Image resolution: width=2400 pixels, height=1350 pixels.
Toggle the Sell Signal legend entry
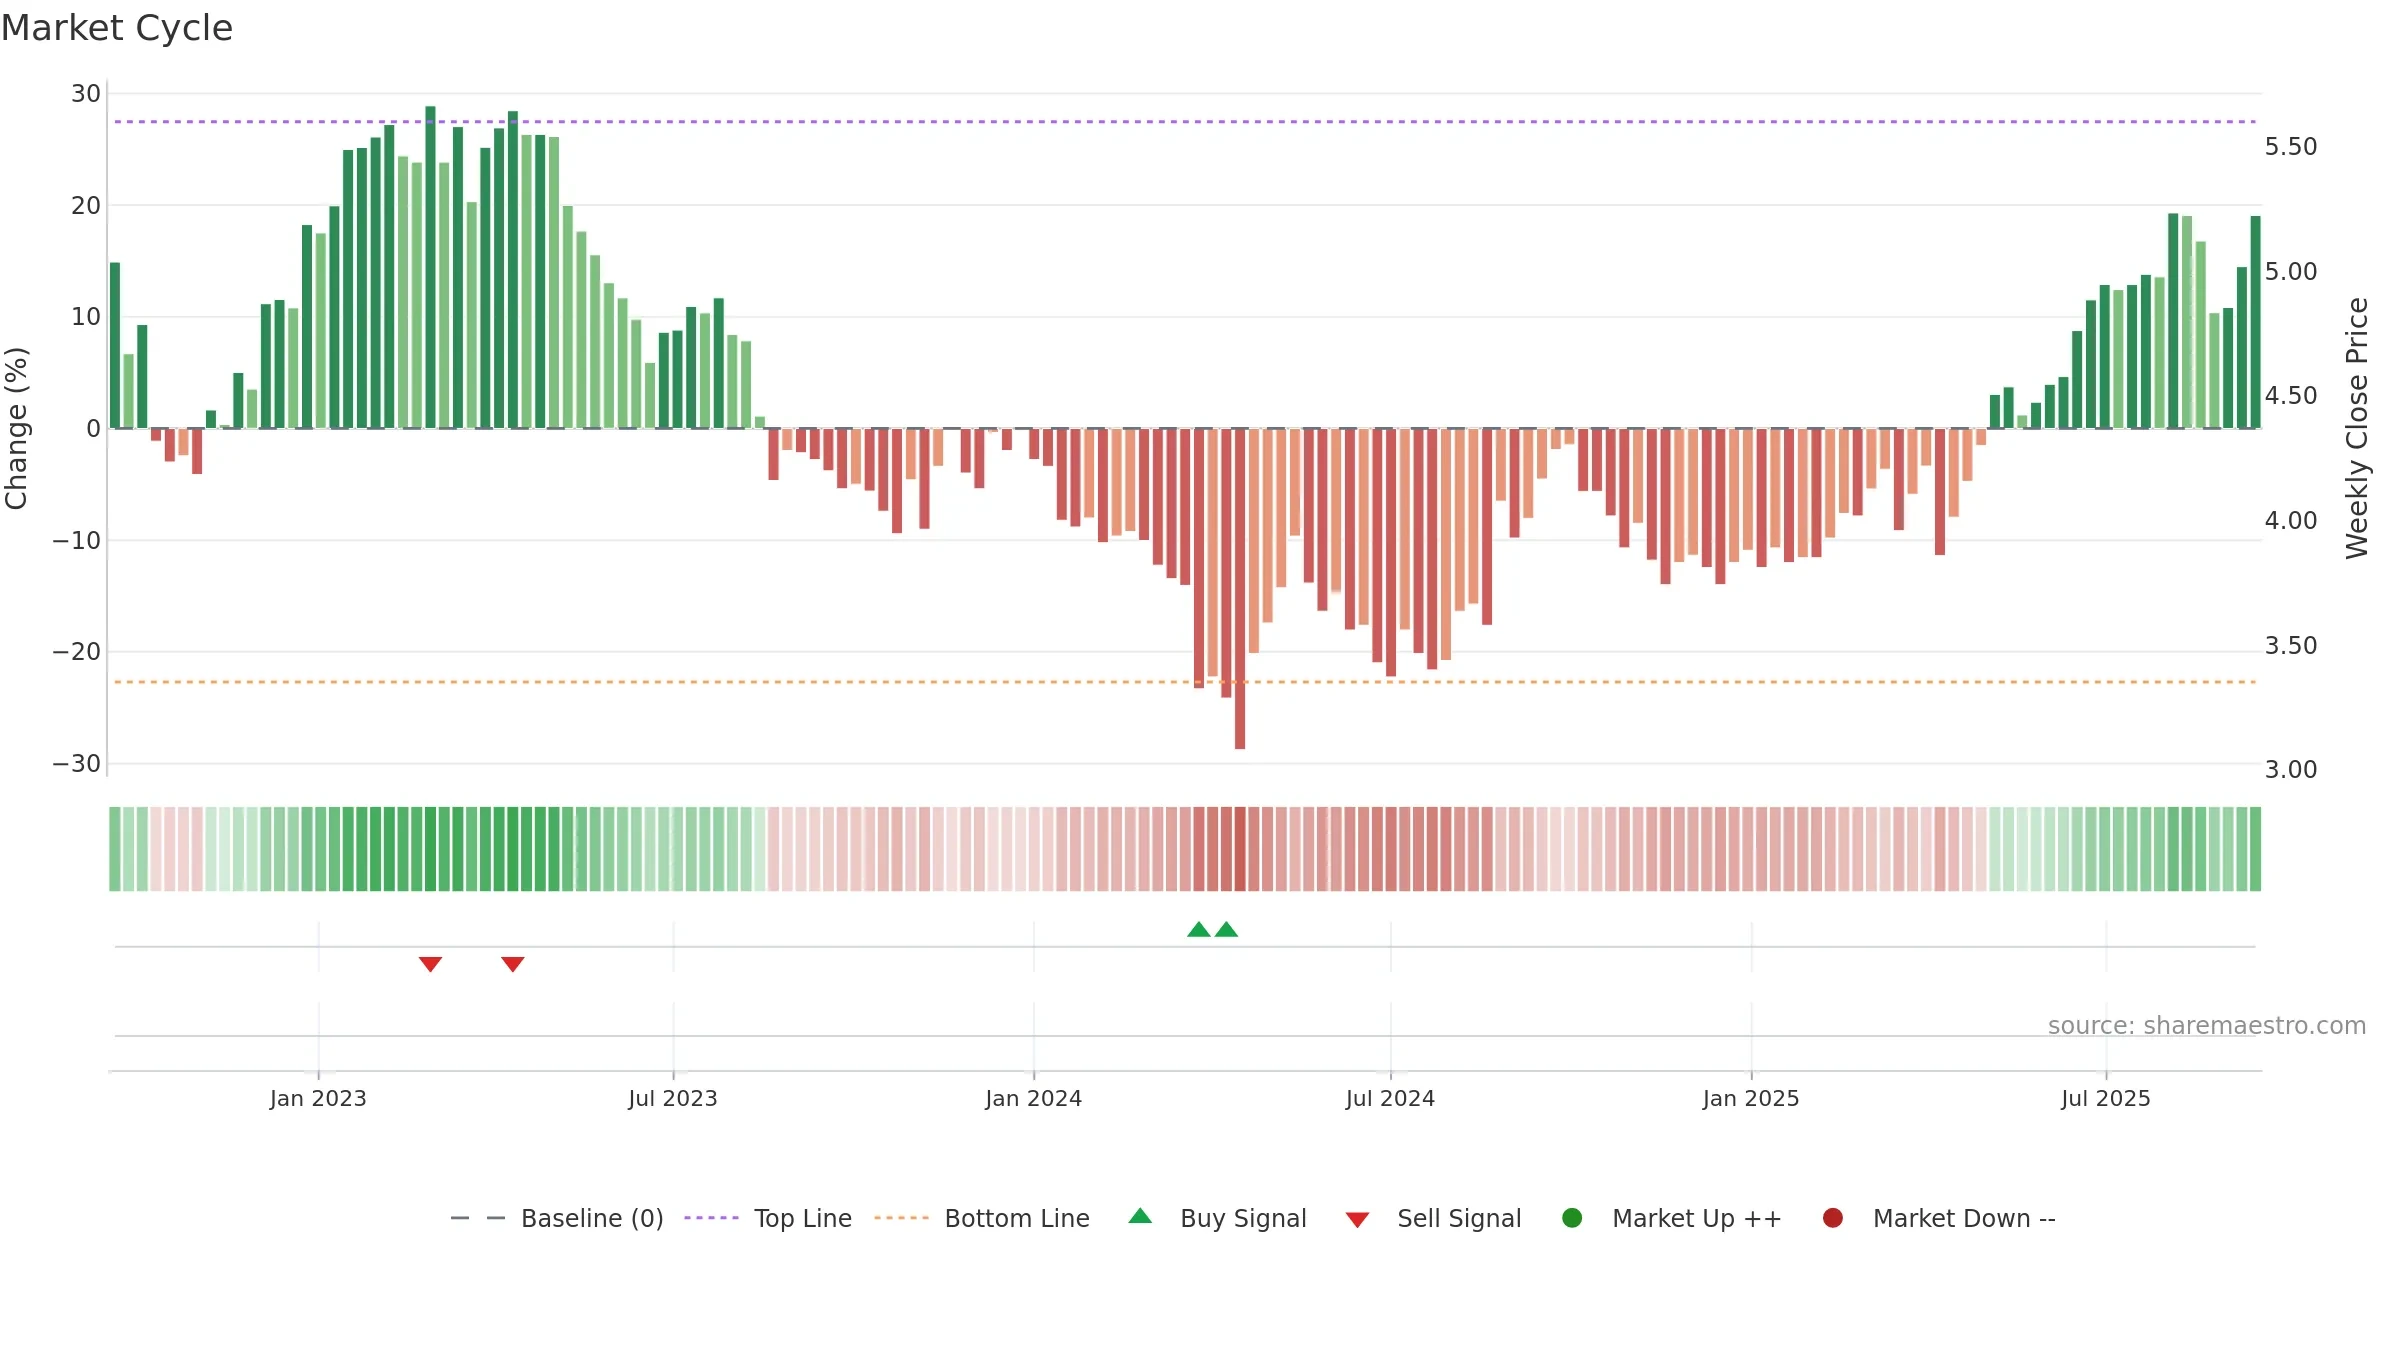(1433, 1218)
